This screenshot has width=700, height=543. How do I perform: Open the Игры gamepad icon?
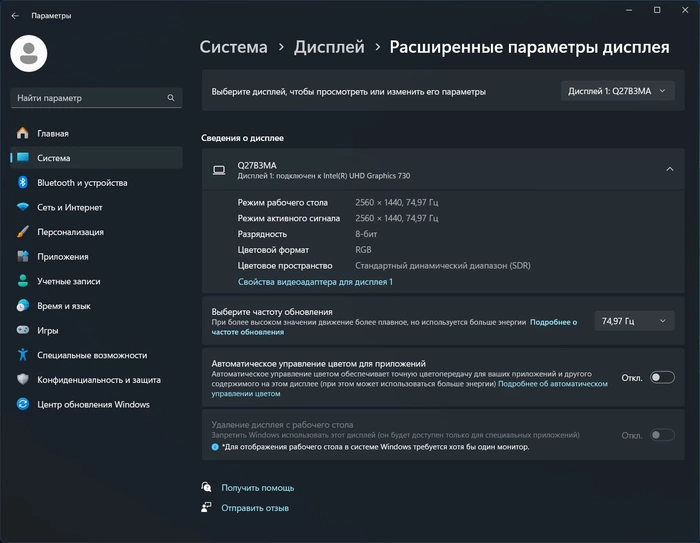(x=23, y=330)
